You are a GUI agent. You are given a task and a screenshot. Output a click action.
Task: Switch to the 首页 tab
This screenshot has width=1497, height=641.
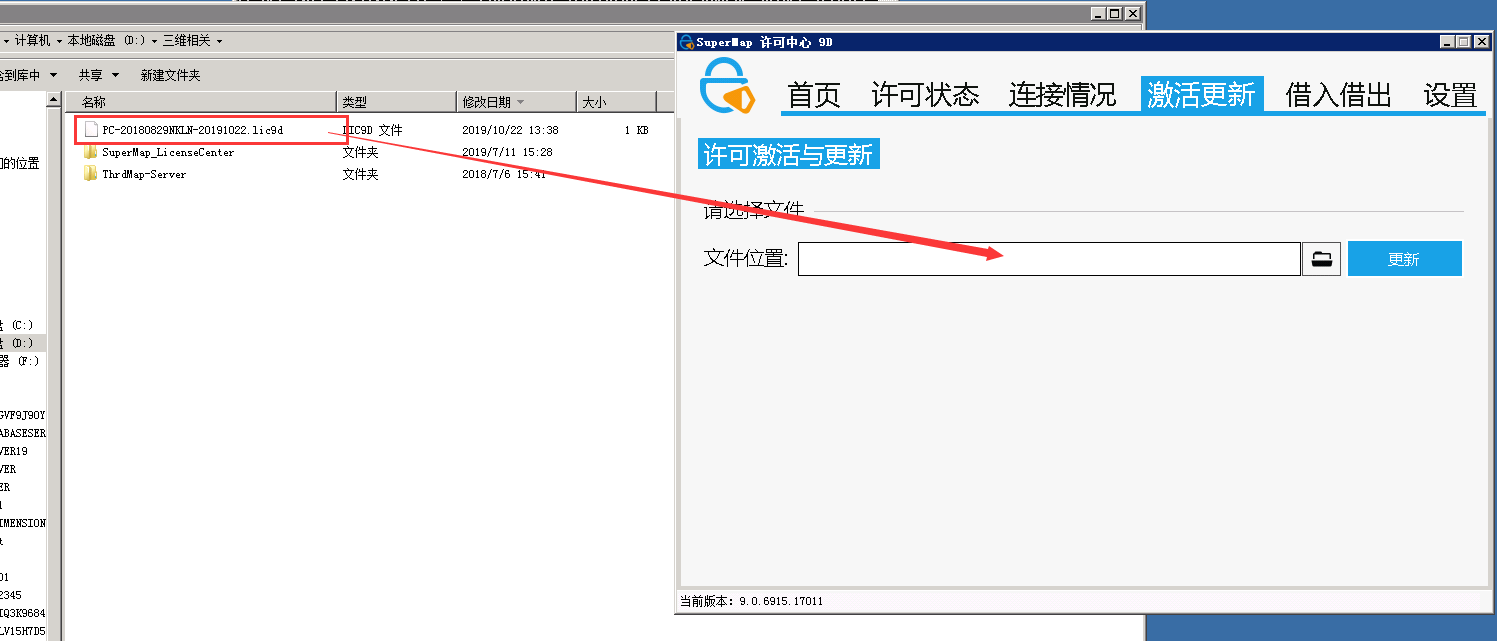814,95
